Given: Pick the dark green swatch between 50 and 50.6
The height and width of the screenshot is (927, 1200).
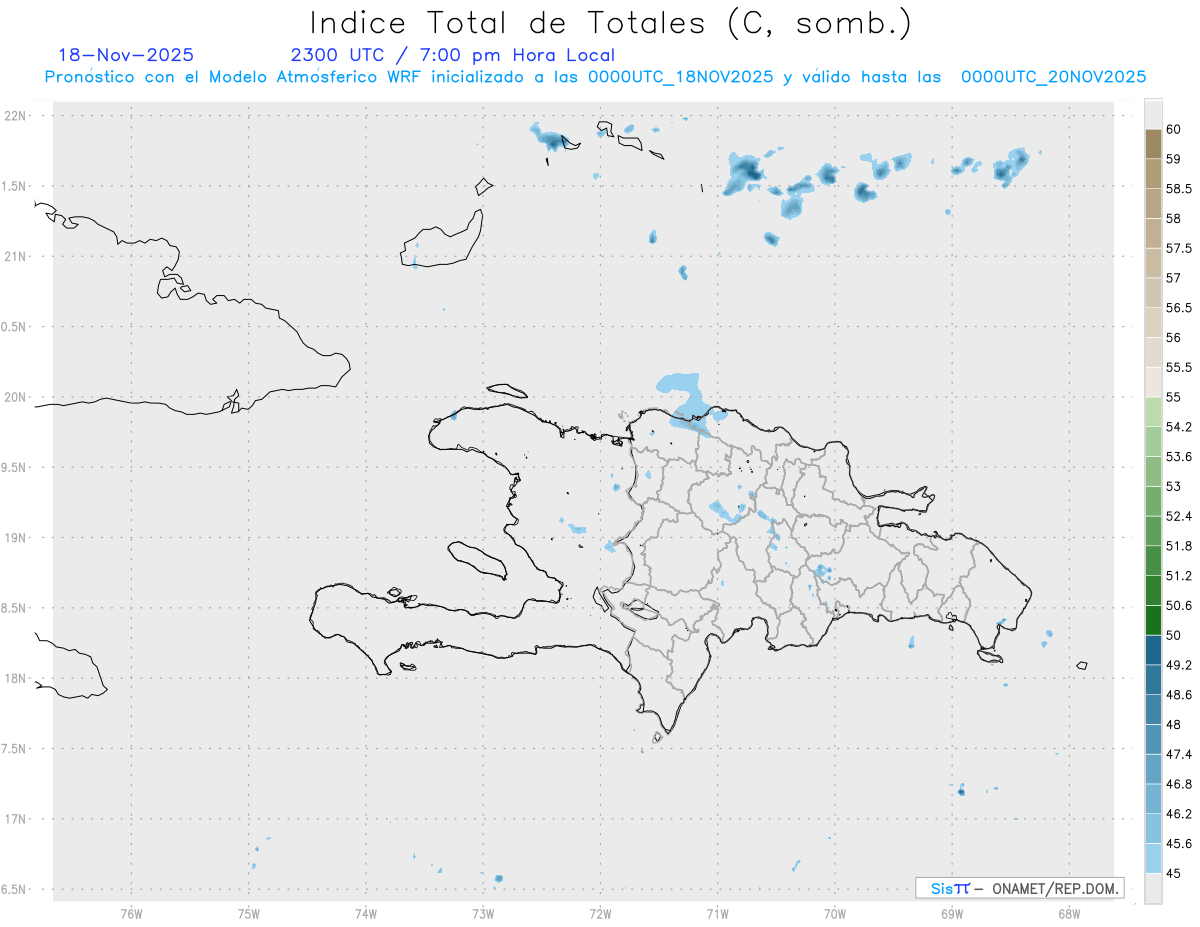Looking at the screenshot, I should pyautogui.click(x=1154, y=620).
